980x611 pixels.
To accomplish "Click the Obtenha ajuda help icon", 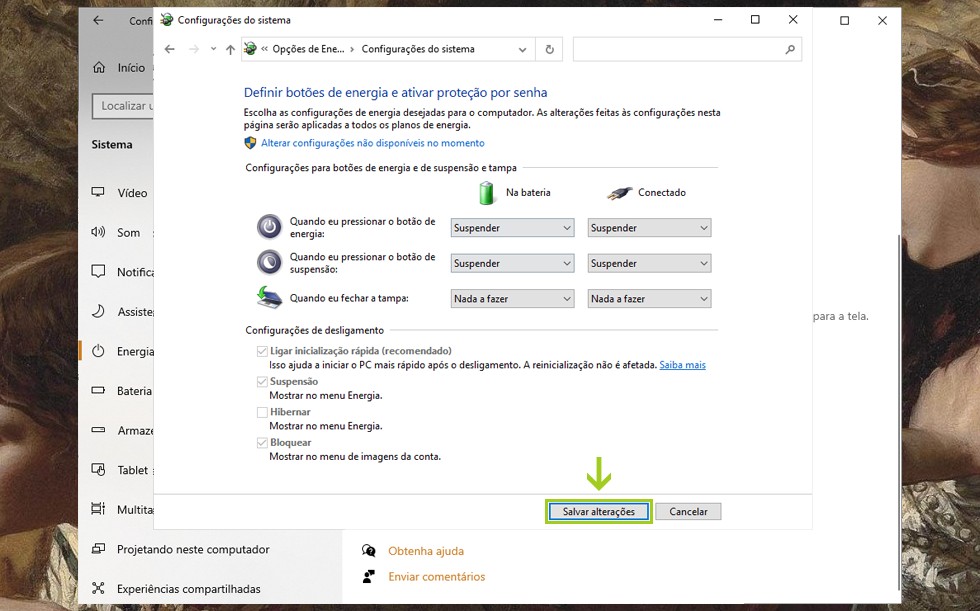I will [369, 551].
